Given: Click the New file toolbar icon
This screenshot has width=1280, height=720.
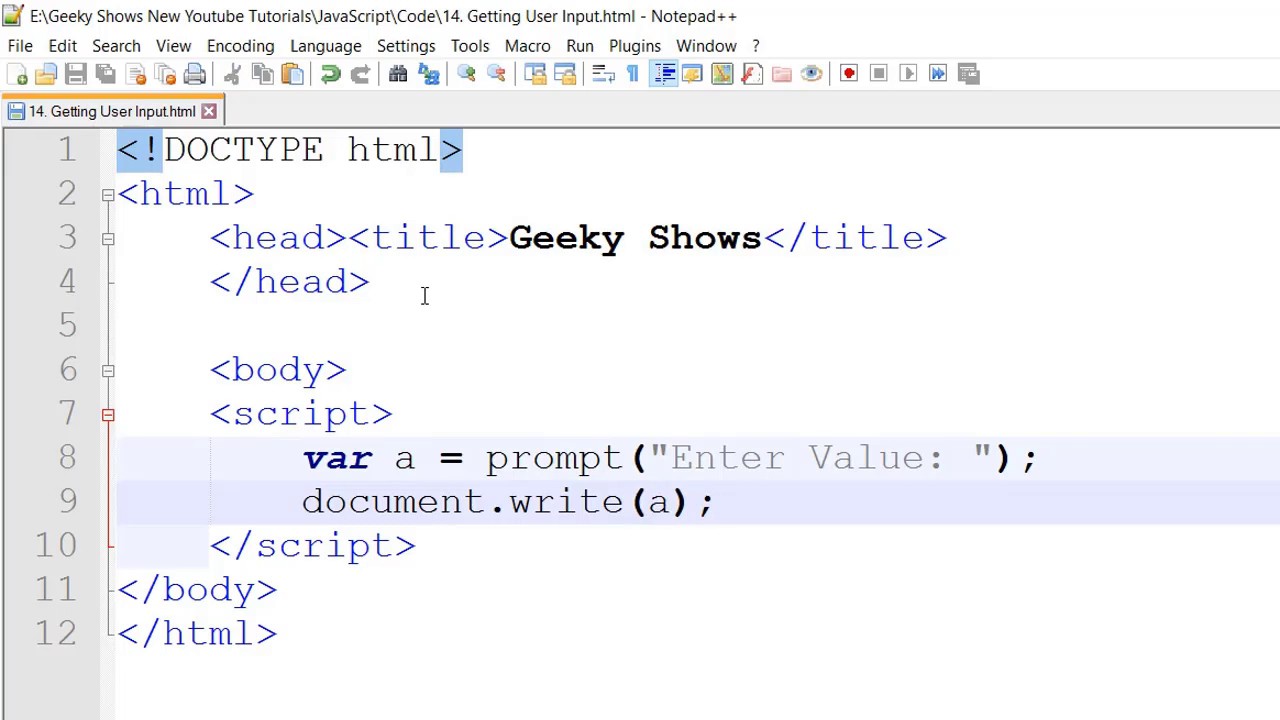Looking at the screenshot, I should pyautogui.click(x=17, y=74).
